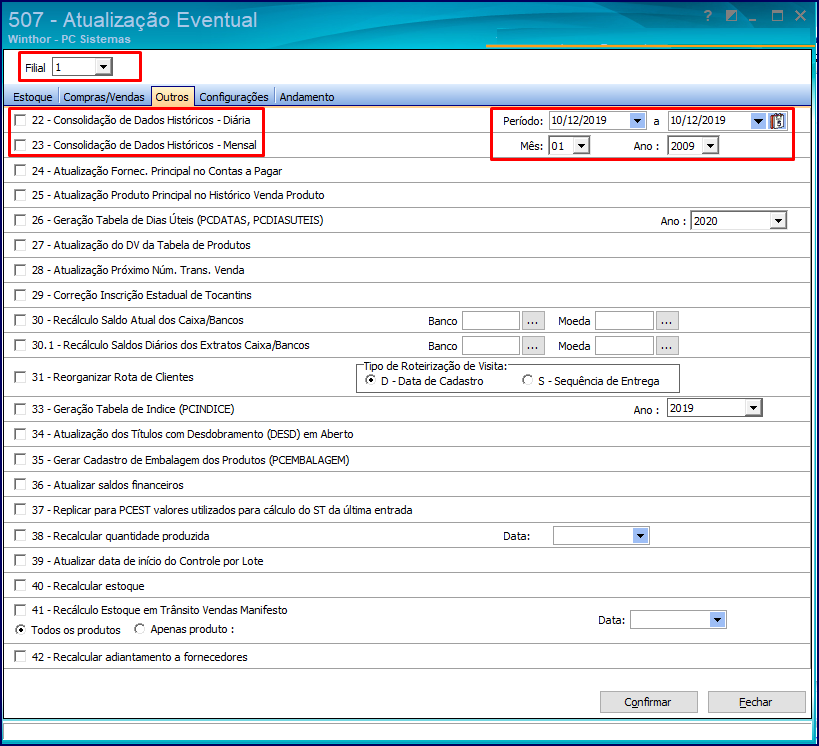Open the Ano 2019 dropdown

(x=754, y=408)
